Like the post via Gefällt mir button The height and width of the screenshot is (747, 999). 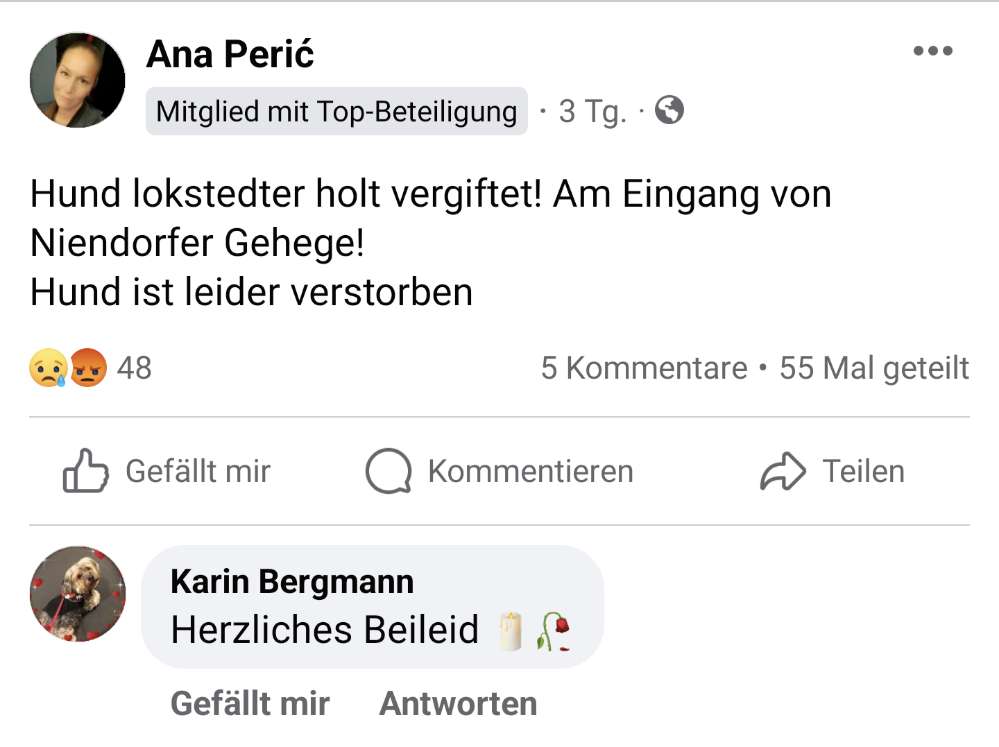166,470
